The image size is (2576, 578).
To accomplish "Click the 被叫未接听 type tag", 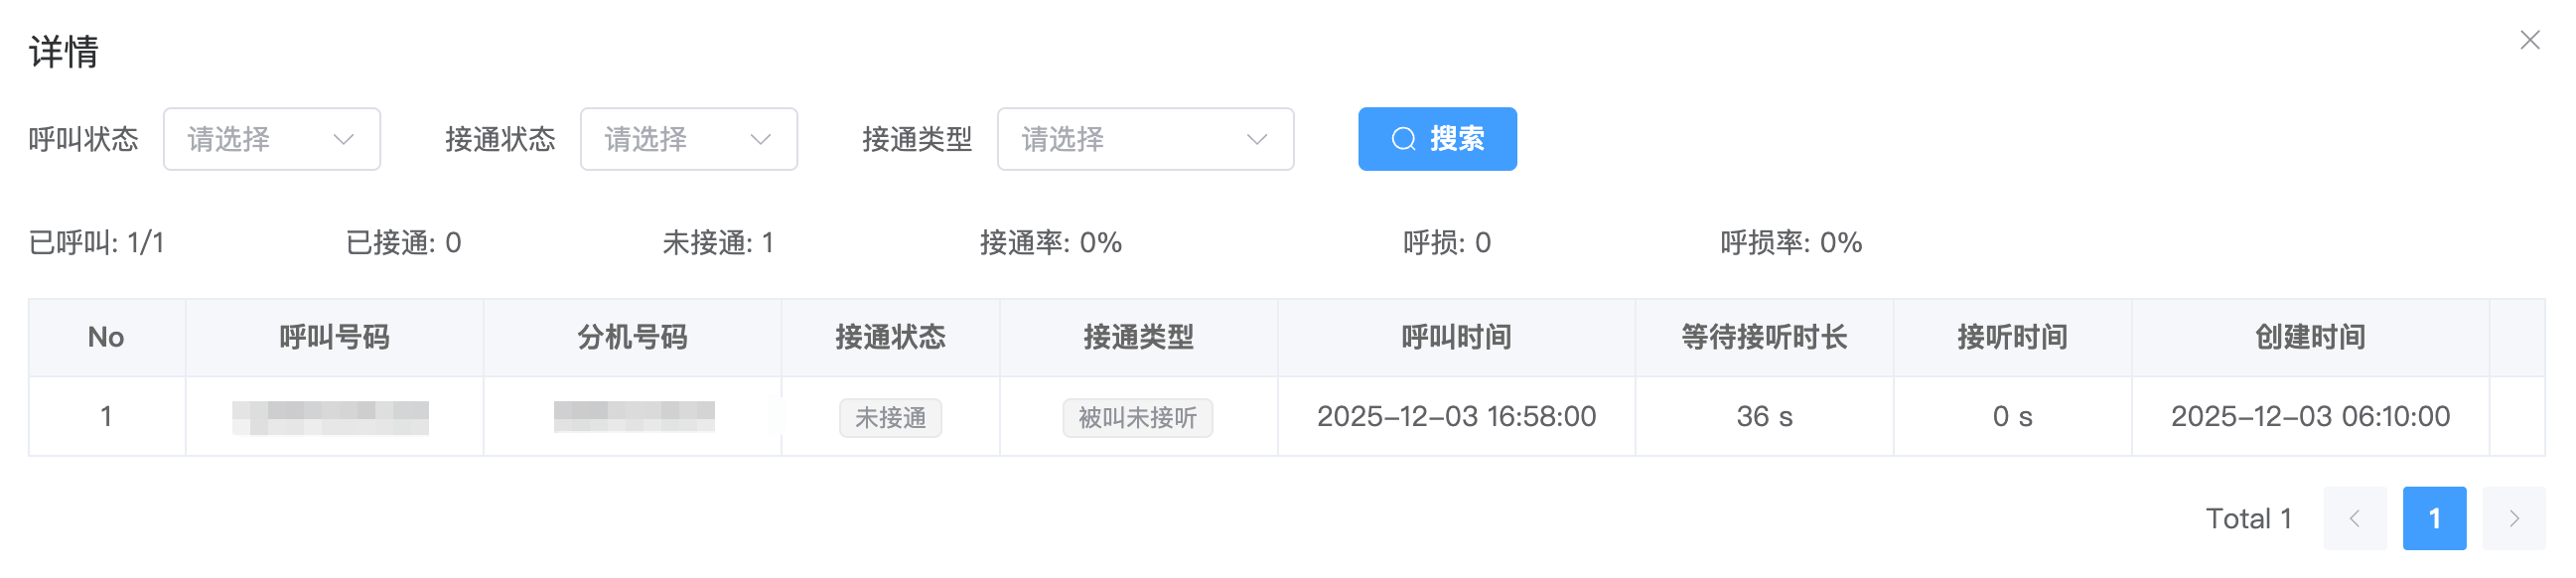I will 1137,417.
